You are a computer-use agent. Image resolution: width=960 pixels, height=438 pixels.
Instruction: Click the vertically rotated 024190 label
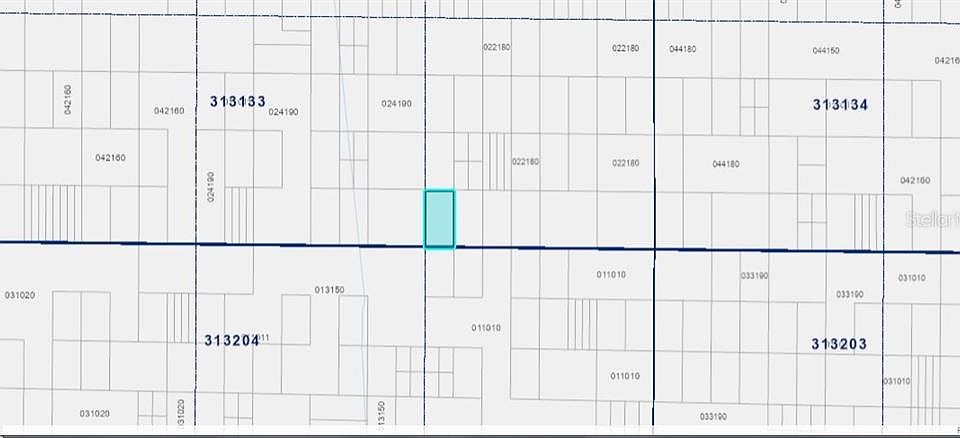tap(211, 187)
